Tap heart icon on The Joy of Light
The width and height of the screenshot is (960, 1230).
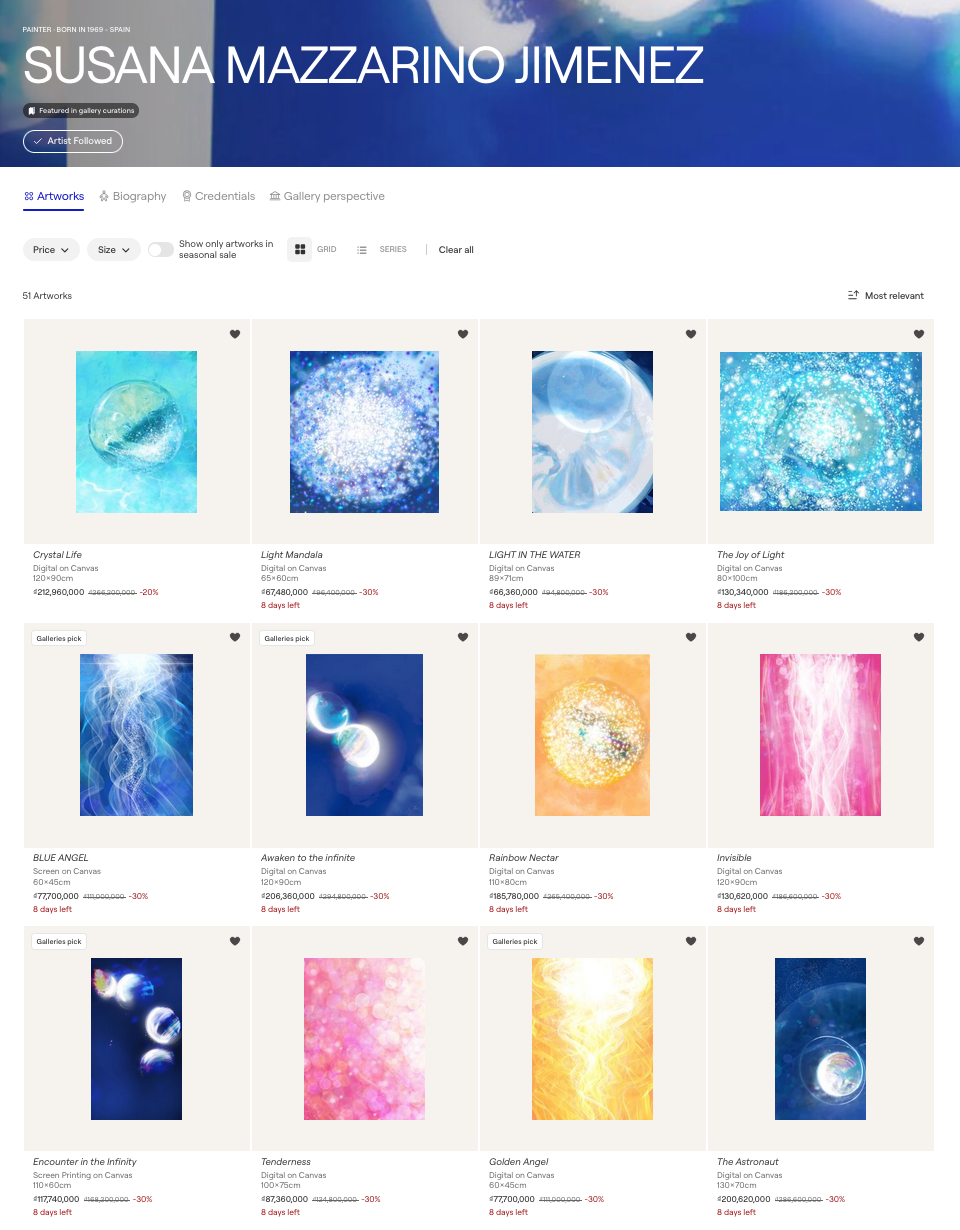919,334
